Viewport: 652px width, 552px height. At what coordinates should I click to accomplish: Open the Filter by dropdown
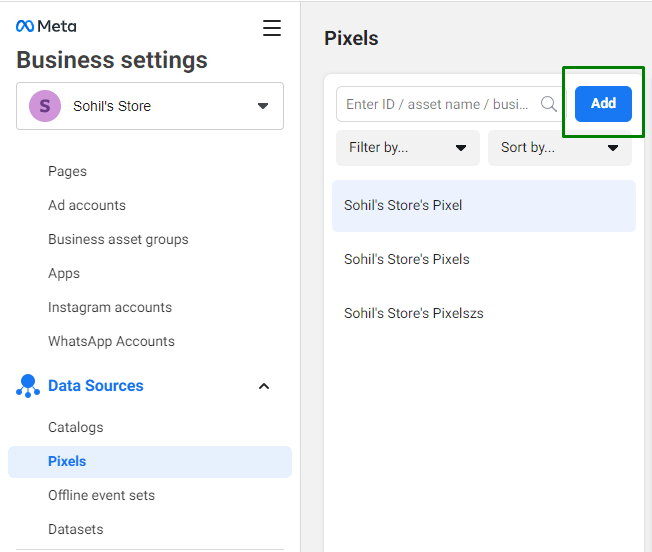coord(408,148)
